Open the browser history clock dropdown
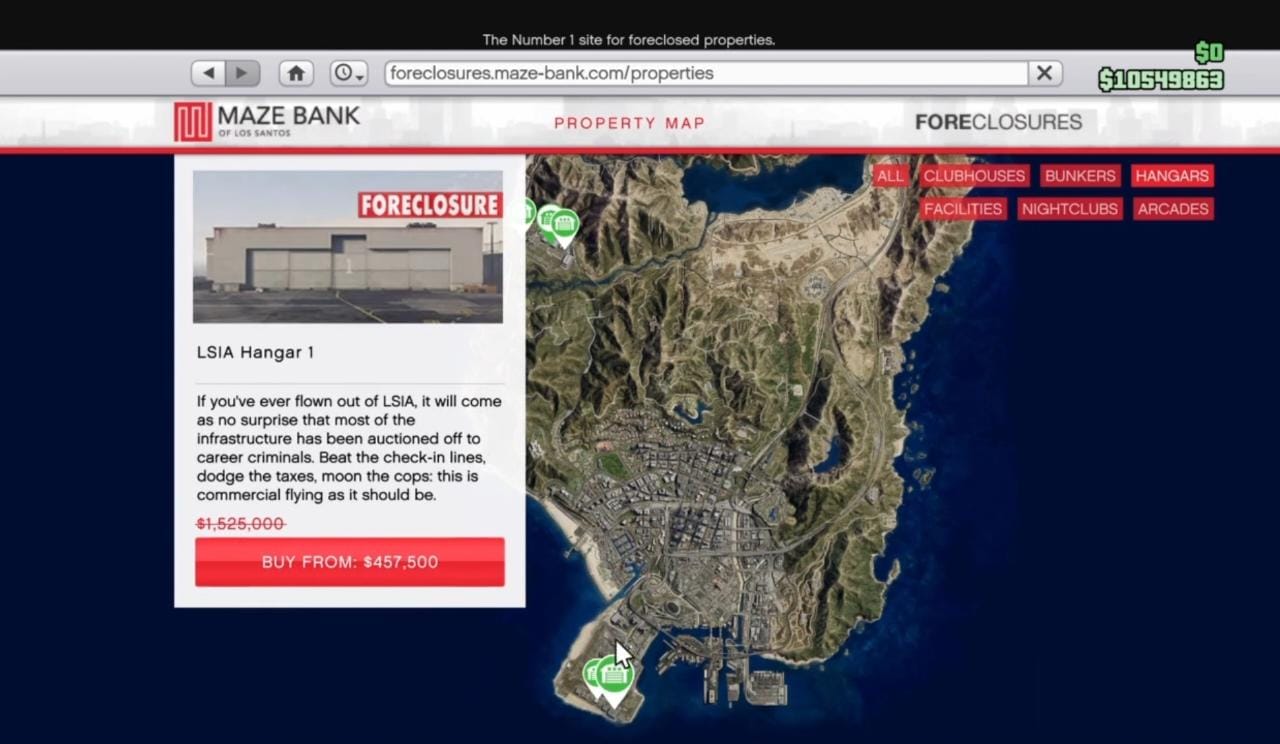Screen dimensions: 1280x744 [x=349, y=73]
